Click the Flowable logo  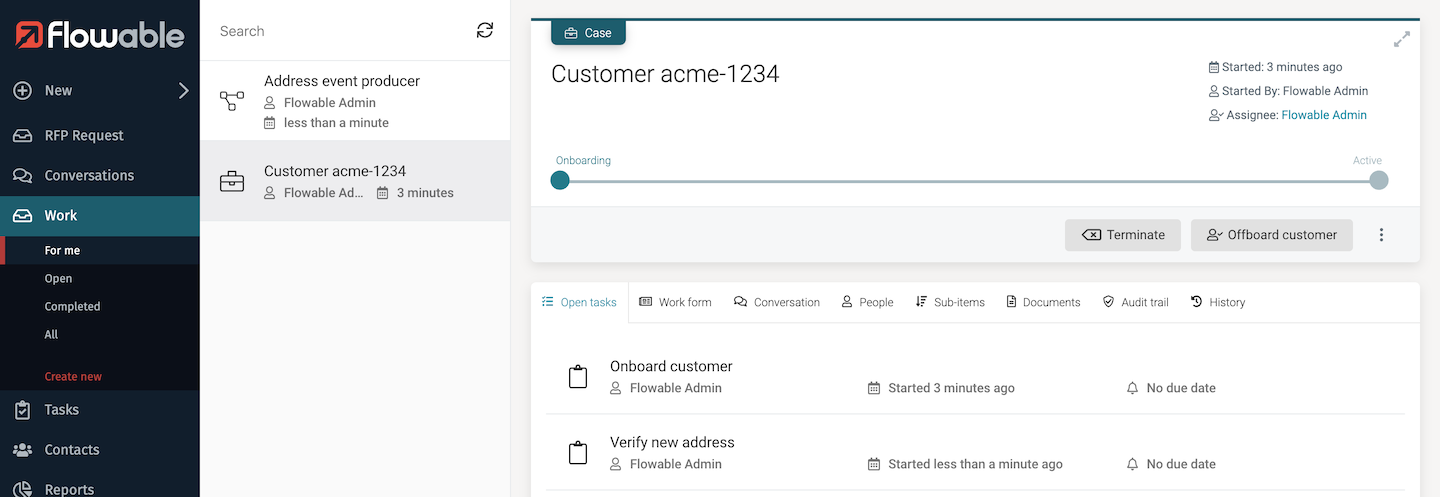click(100, 35)
